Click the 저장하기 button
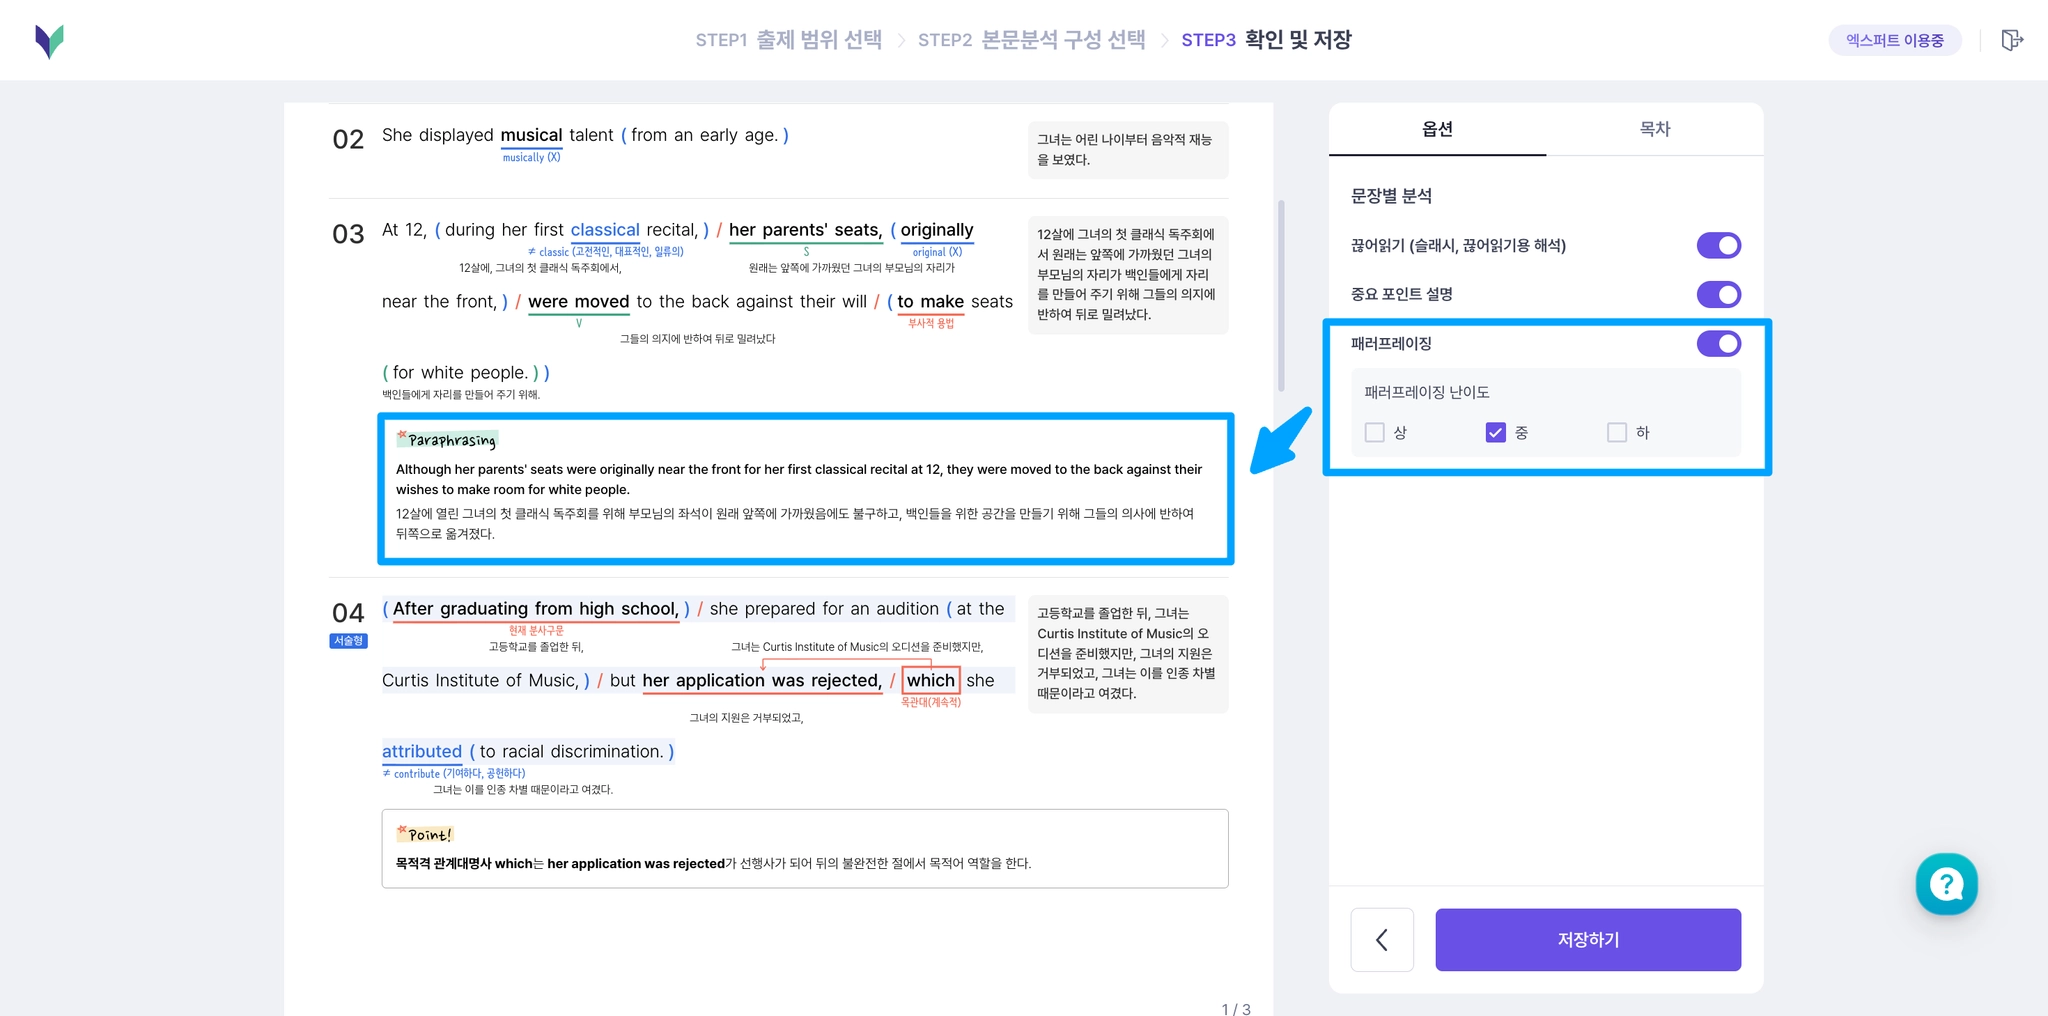 pyautogui.click(x=1588, y=940)
